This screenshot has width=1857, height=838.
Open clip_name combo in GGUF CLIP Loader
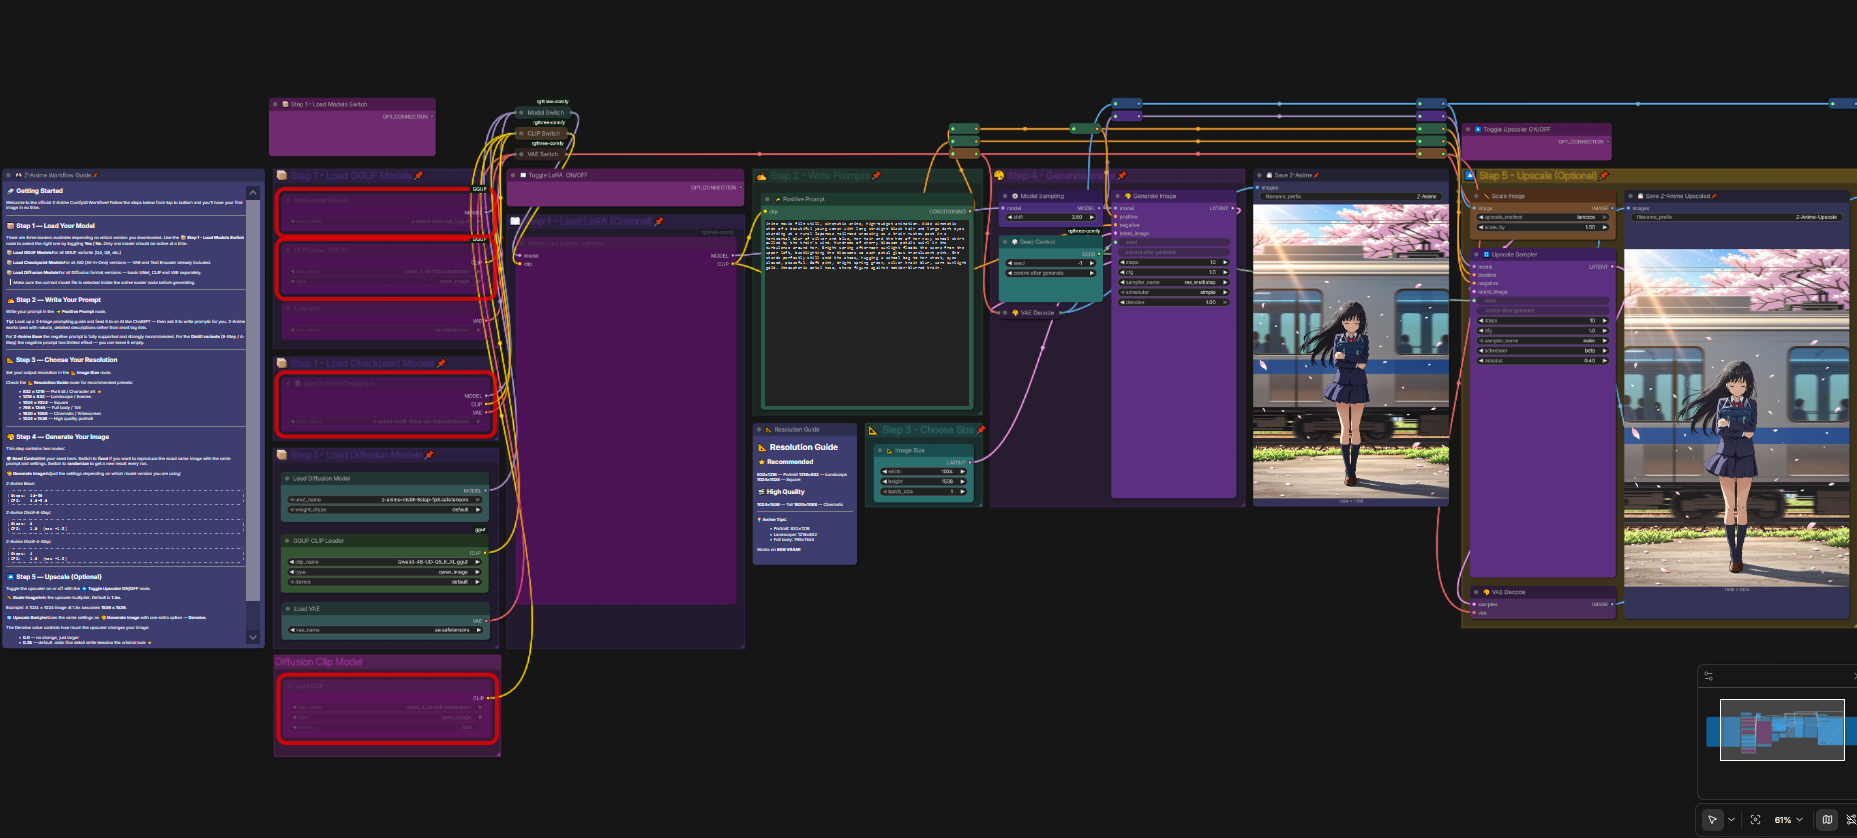385,562
